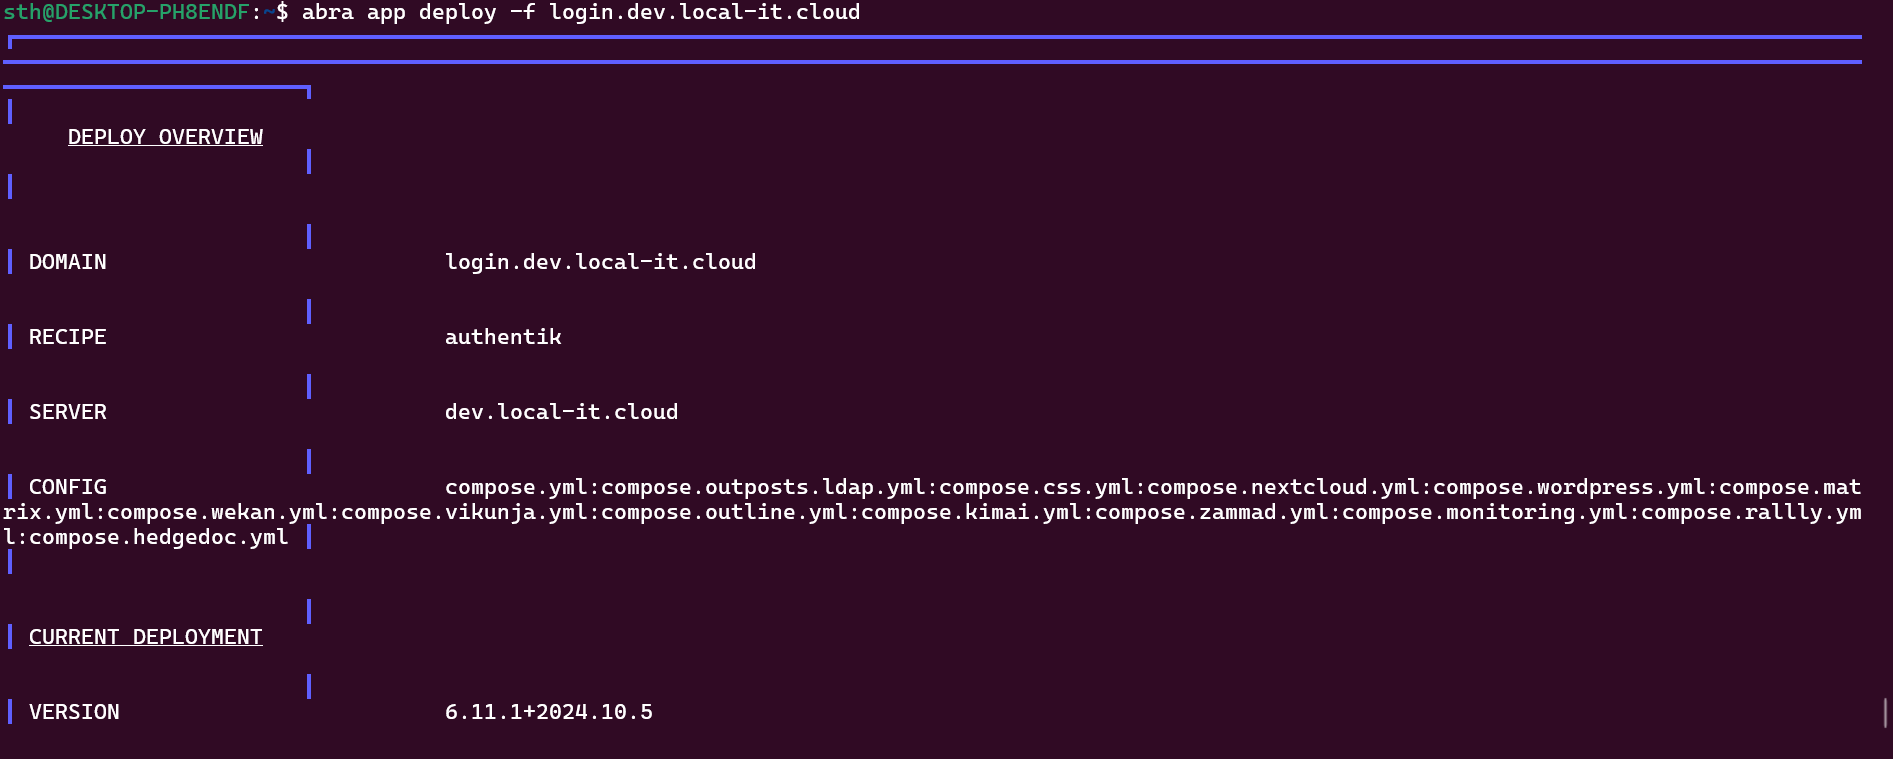Click the server value dev.local-it.cloud
Viewport: 1893px width, 759px height.
click(561, 412)
